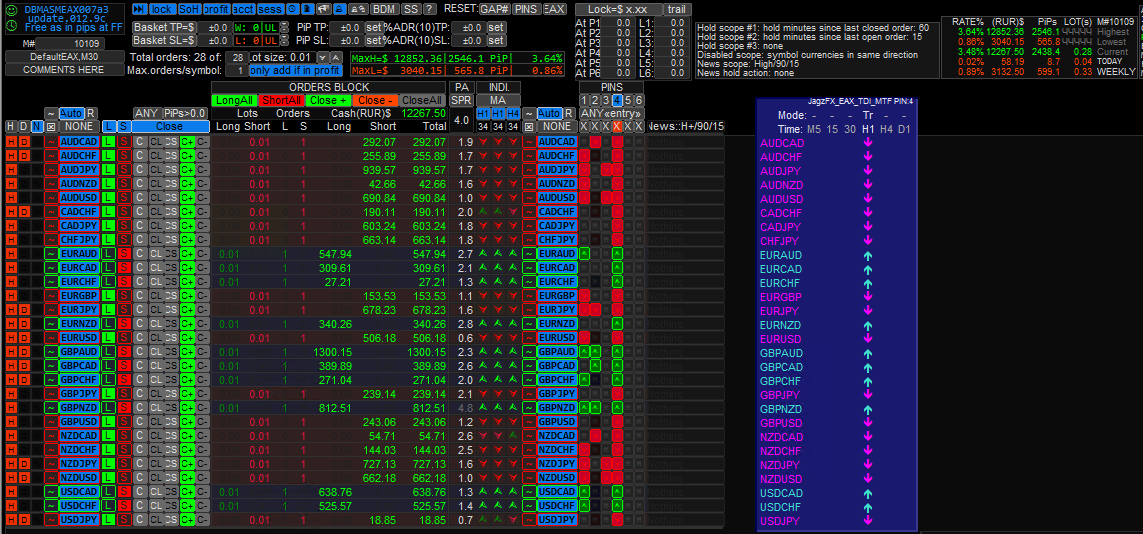Image resolution: width=1143 pixels, height=534 pixels.
Task: Toggle the 'only add if in profit' option
Action: click(295, 70)
